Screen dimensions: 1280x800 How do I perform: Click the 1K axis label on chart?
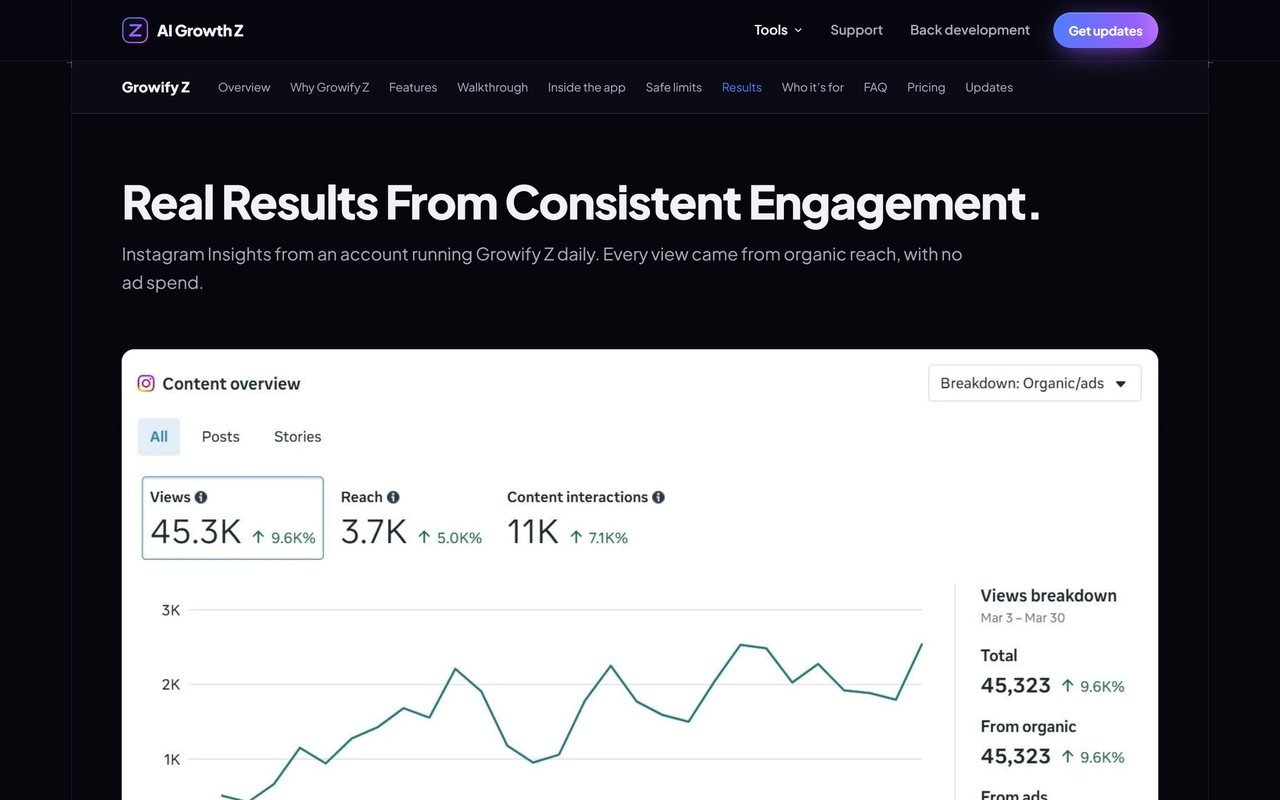[x=172, y=759]
